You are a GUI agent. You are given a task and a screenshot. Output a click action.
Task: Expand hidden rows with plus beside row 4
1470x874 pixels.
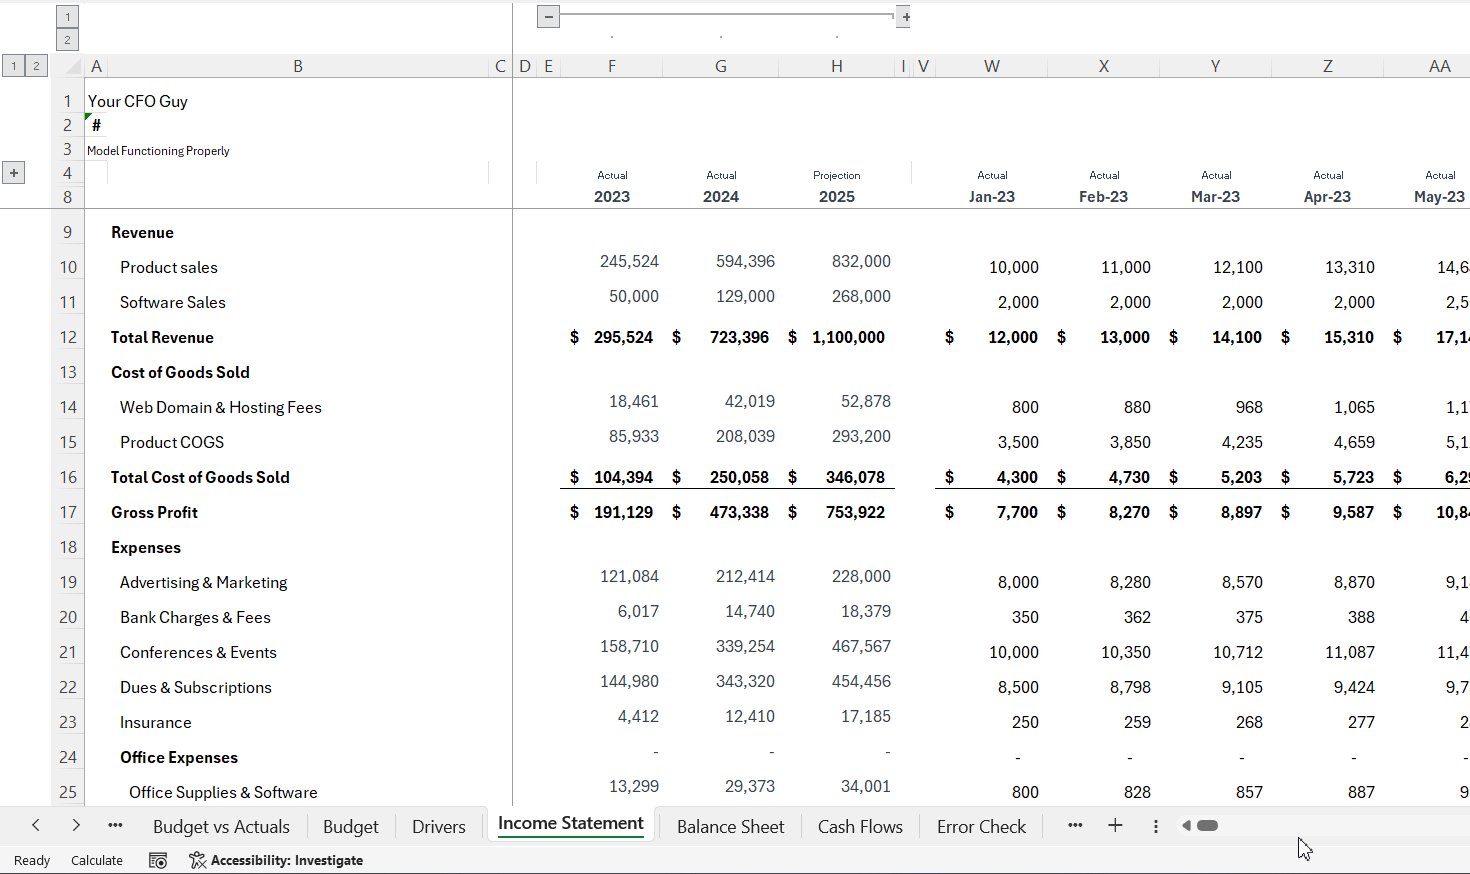(14, 173)
